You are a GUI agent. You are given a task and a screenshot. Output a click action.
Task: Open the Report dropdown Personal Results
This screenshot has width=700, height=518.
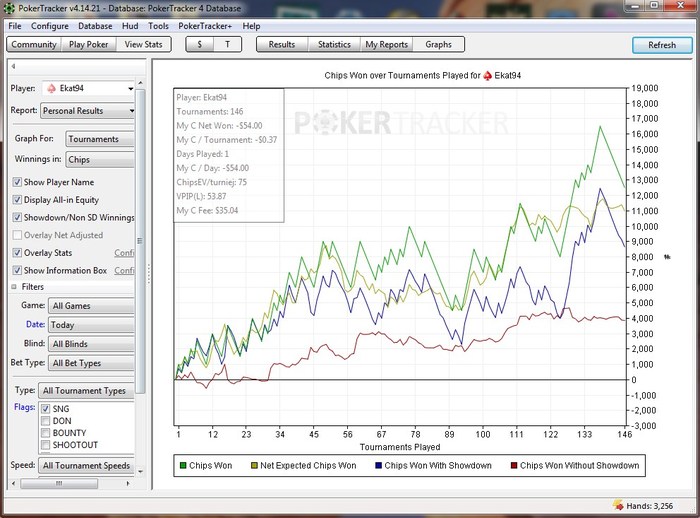88,110
